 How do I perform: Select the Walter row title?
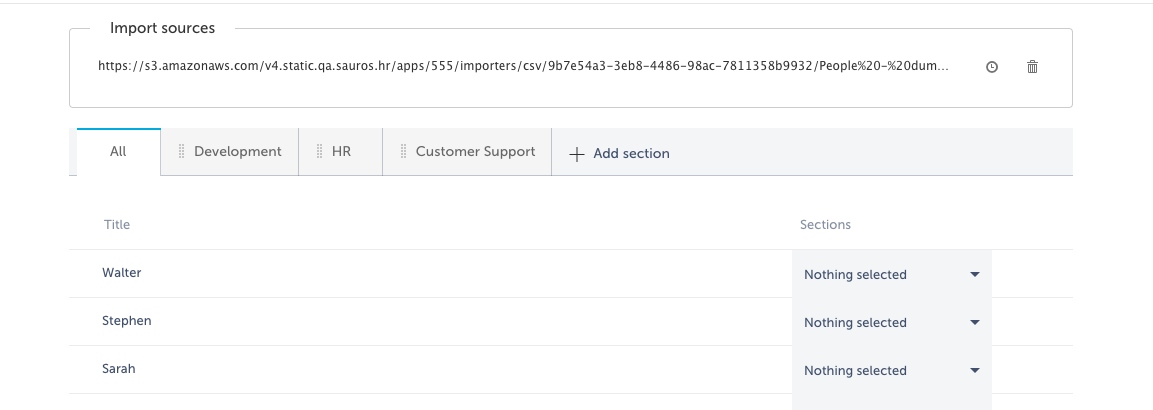coord(122,273)
